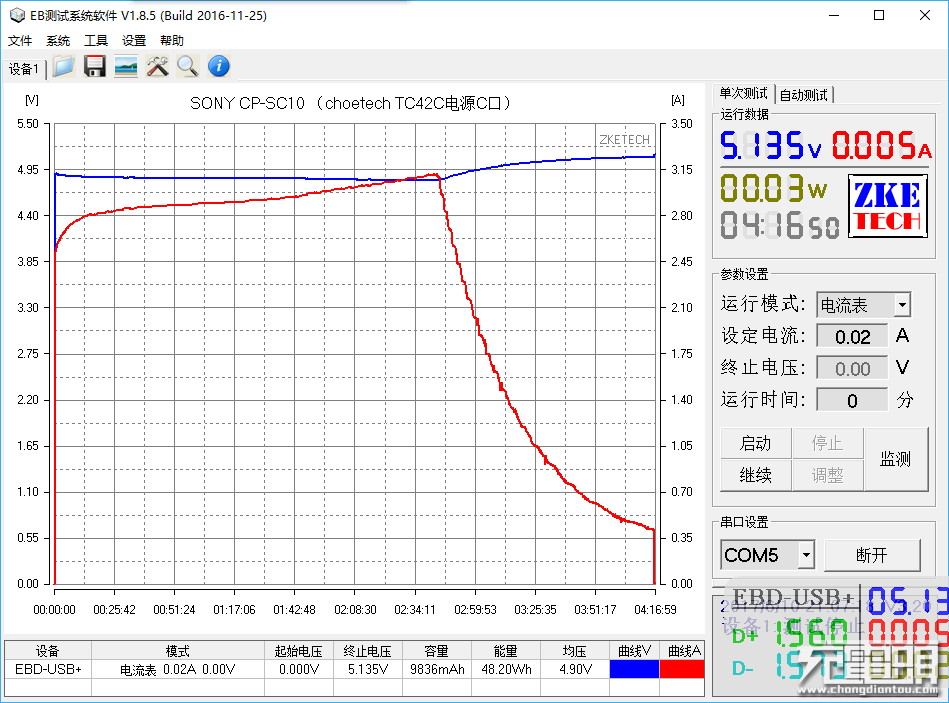Click the blue voltage readout in 运行数据
The image size is (949, 703).
pos(770,145)
